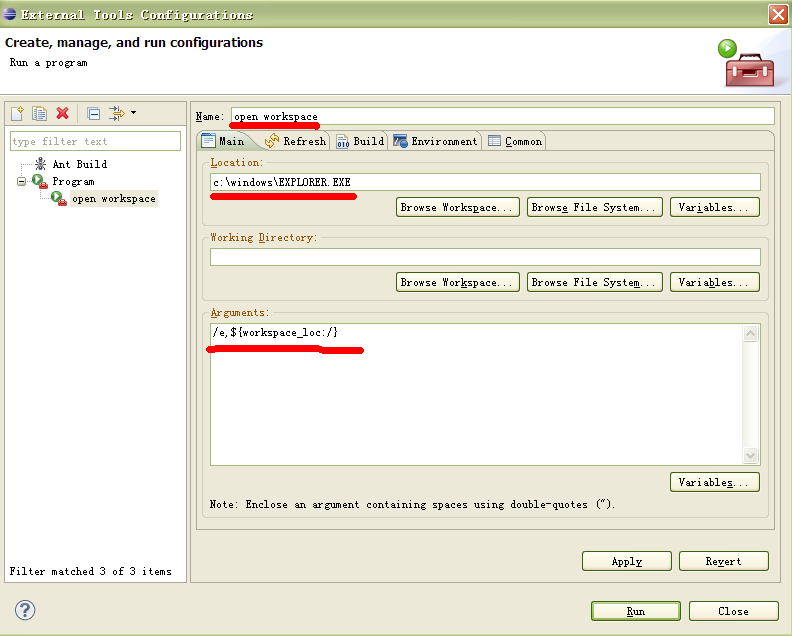Click Arguments scrollbar up arrow
This screenshot has height=636, width=792.
point(751,333)
